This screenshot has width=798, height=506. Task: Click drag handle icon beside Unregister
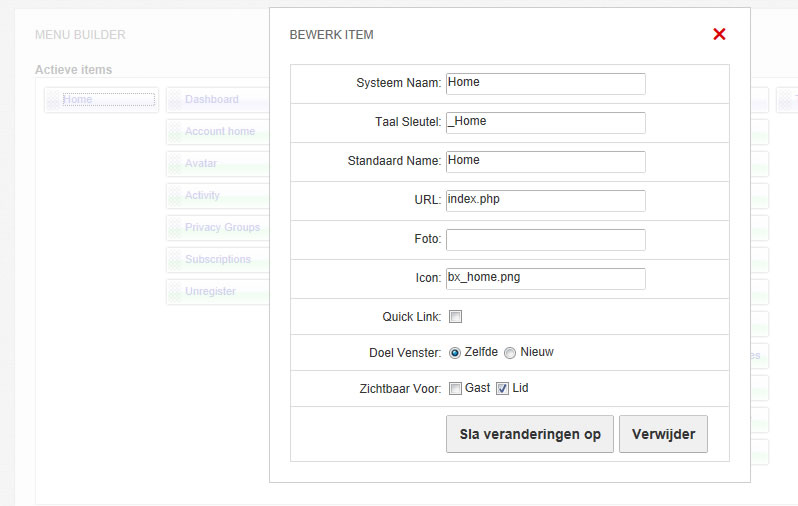pyautogui.click(x=176, y=292)
